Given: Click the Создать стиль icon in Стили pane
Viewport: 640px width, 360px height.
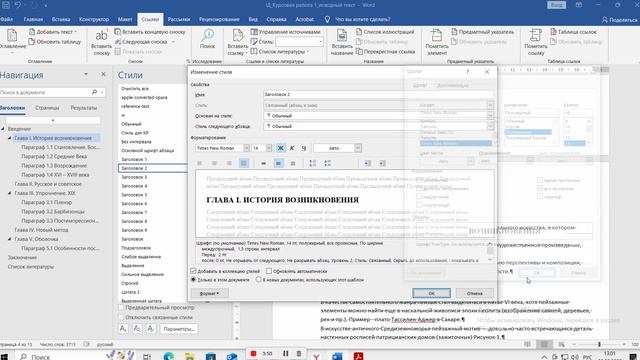Looking at the screenshot, I should click(123, 329).
